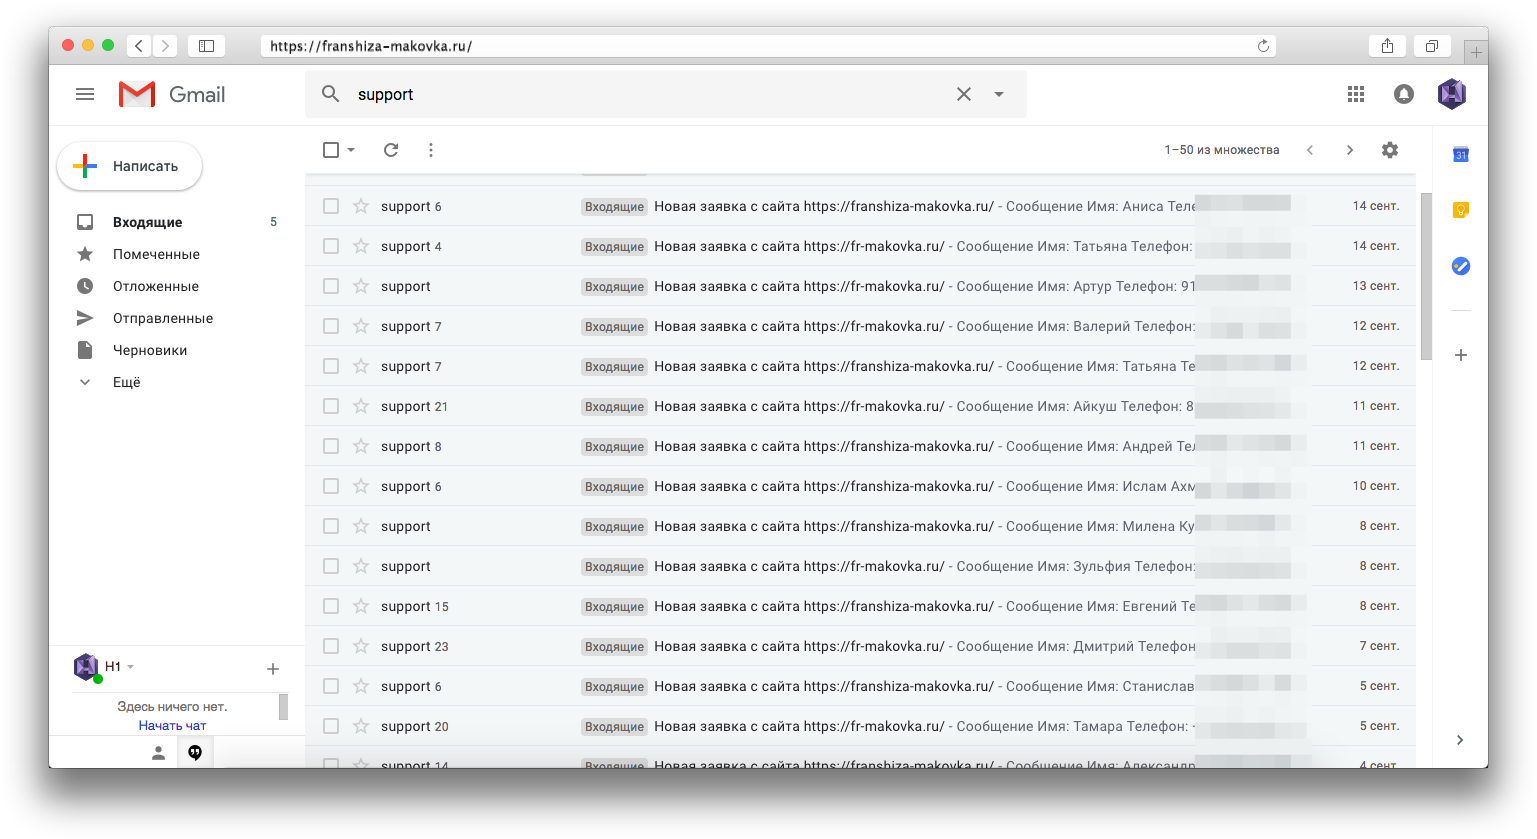Open the 12 сент. email from Татьяна
The height and width of the screenshot is (839, 1537).
pyautogui.click(x=860, y=366)
